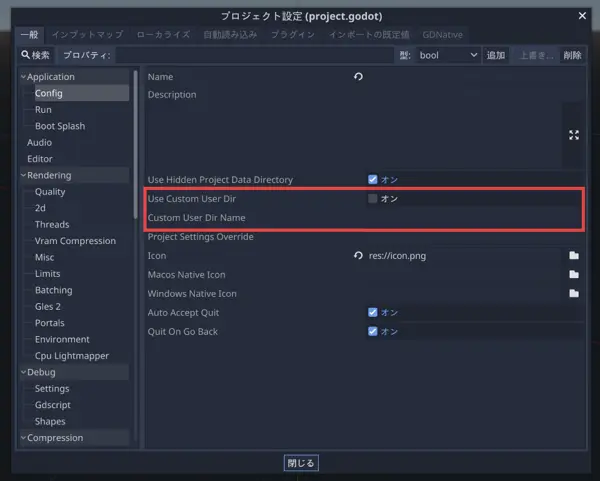This screenshot has height=481, width=600.
Task: Select Config in the tree
Action: pos(82,93)
